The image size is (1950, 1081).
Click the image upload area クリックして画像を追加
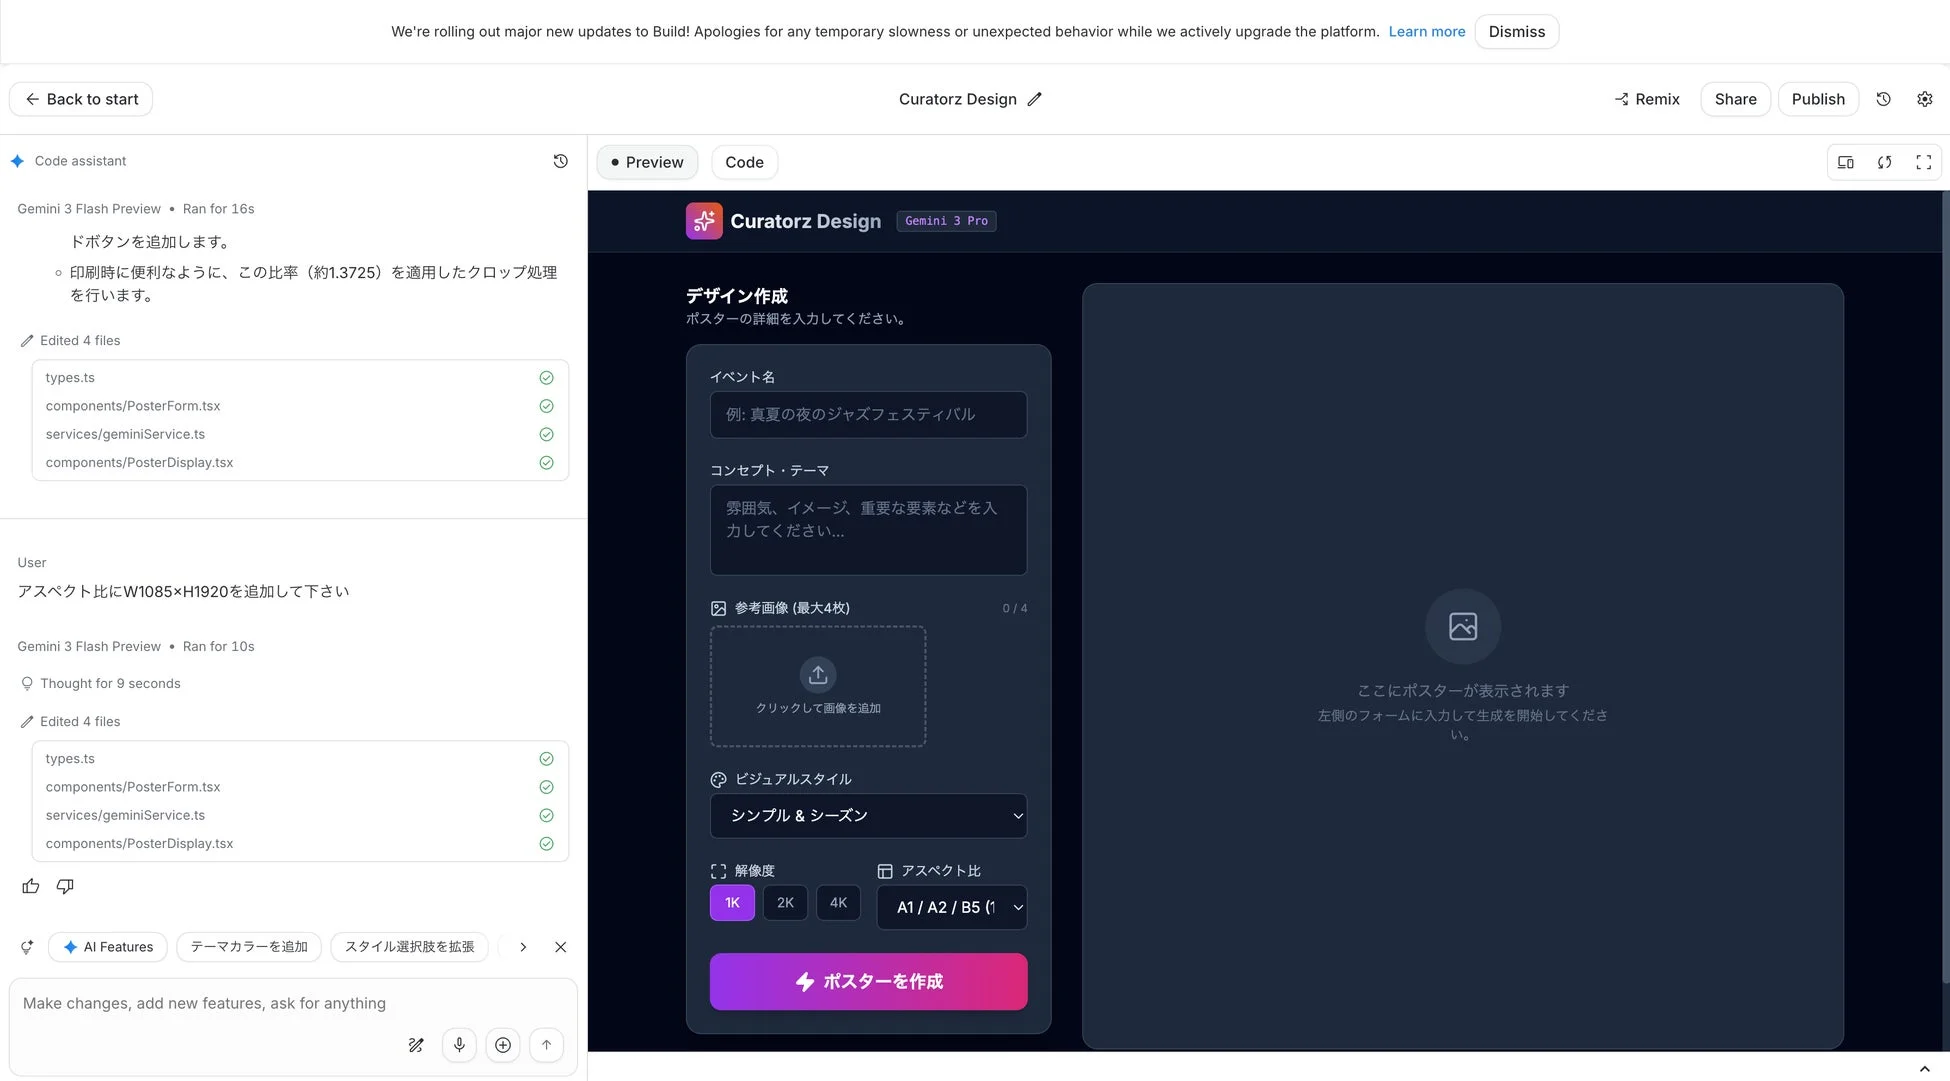[x=817, y=687]
